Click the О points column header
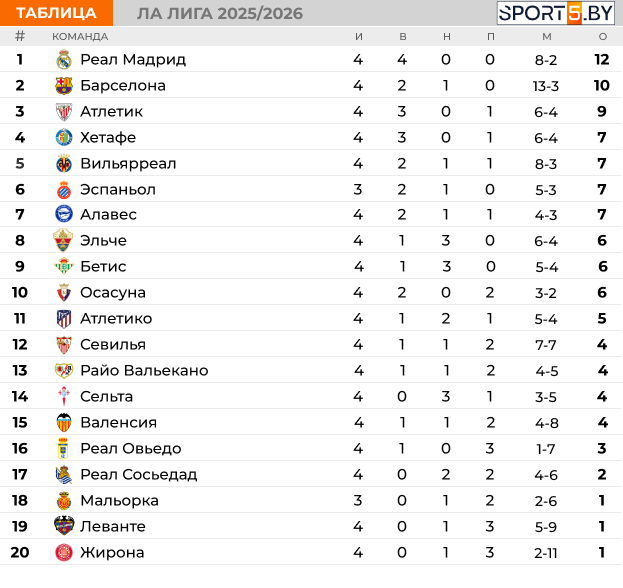Image resolution: width=623 pixels, height=588 pixels. [603, 37]
